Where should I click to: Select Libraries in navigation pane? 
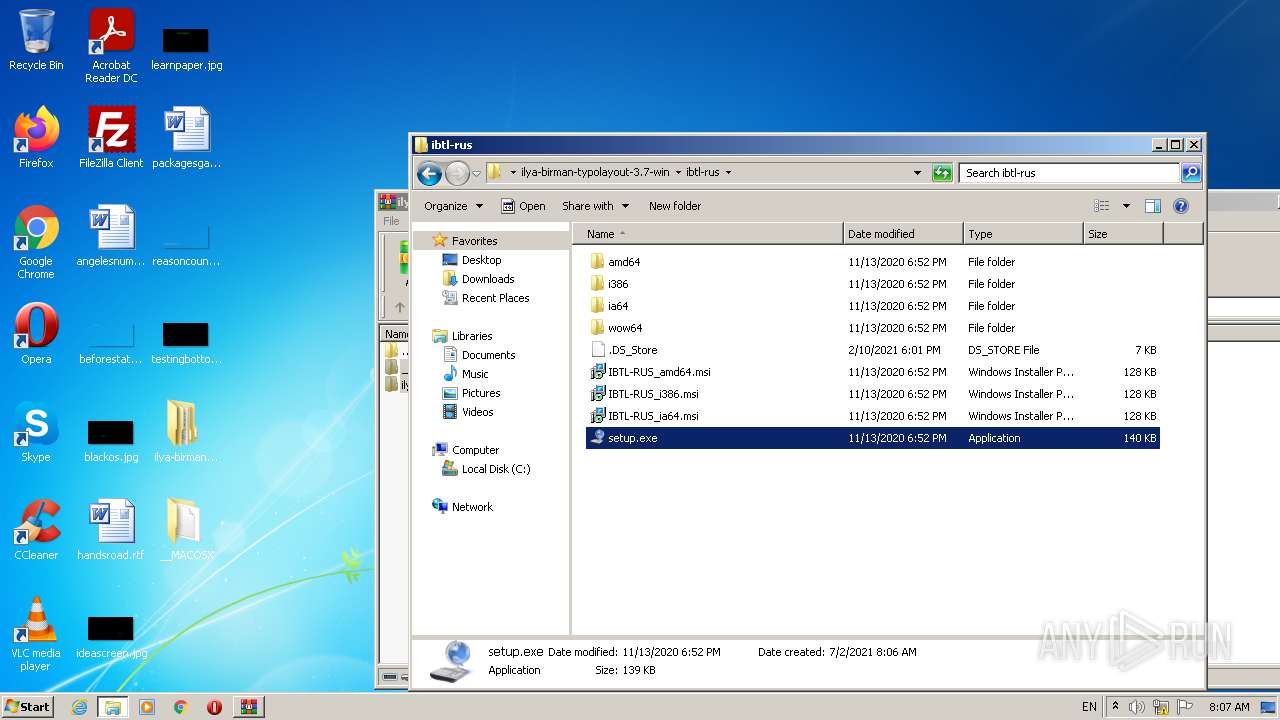(x=471, y=336)
